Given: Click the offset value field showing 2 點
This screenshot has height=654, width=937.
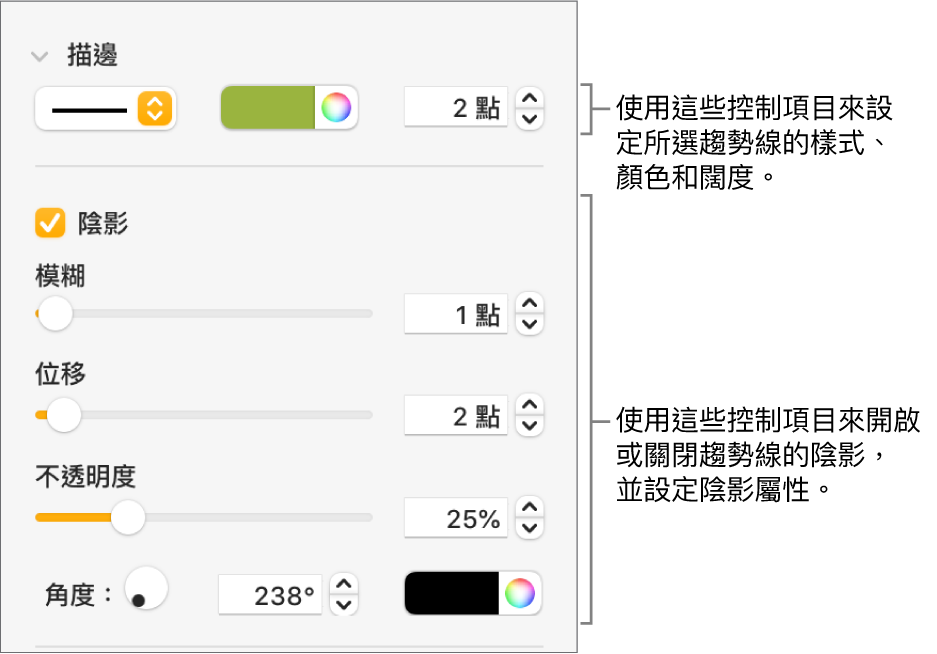Looking at the screenshot, I should coord(456,416).
